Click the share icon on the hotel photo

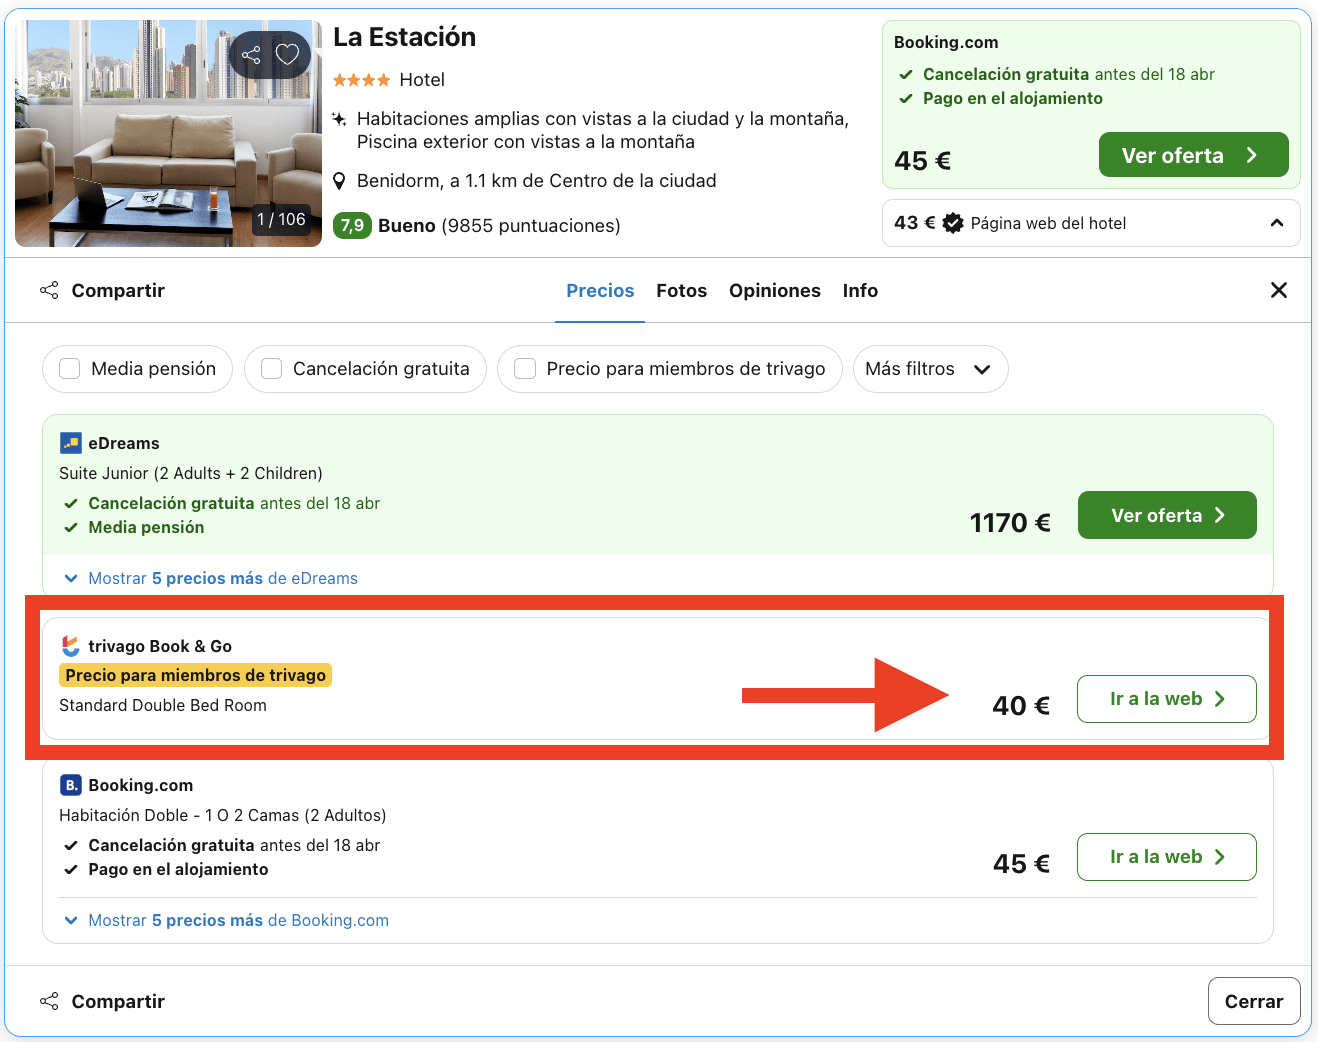coord(251,54)
